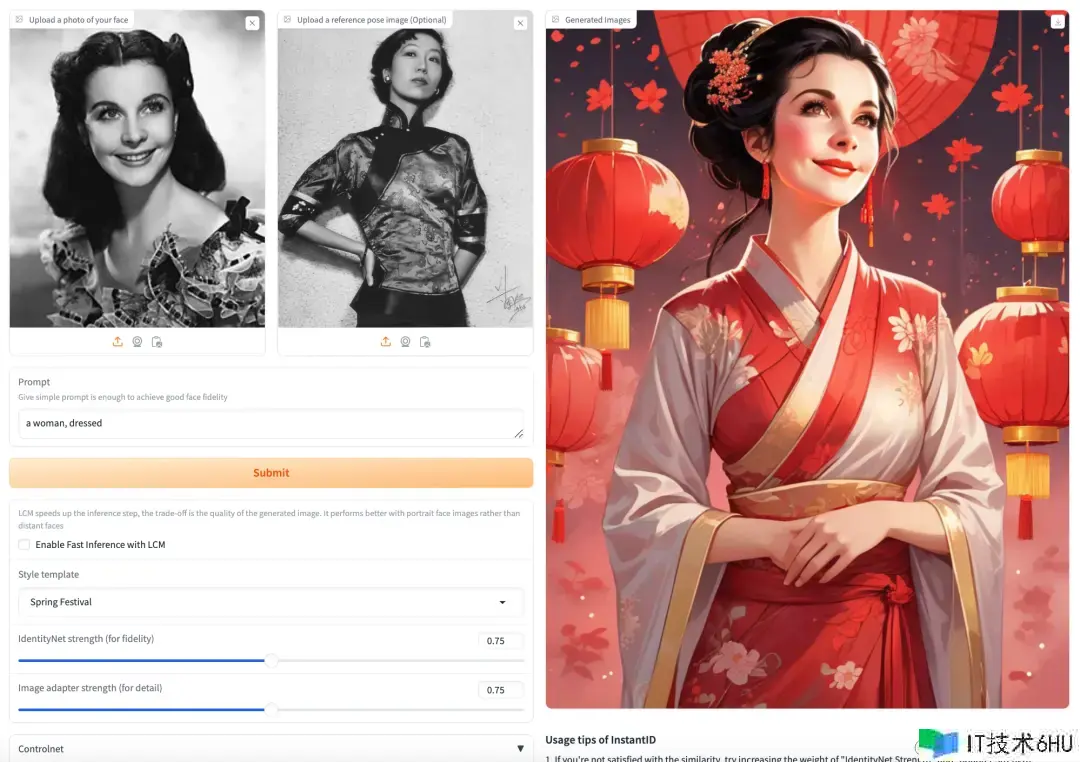
Task: Click the Image adapter strength value box
Action: (501, 690)
